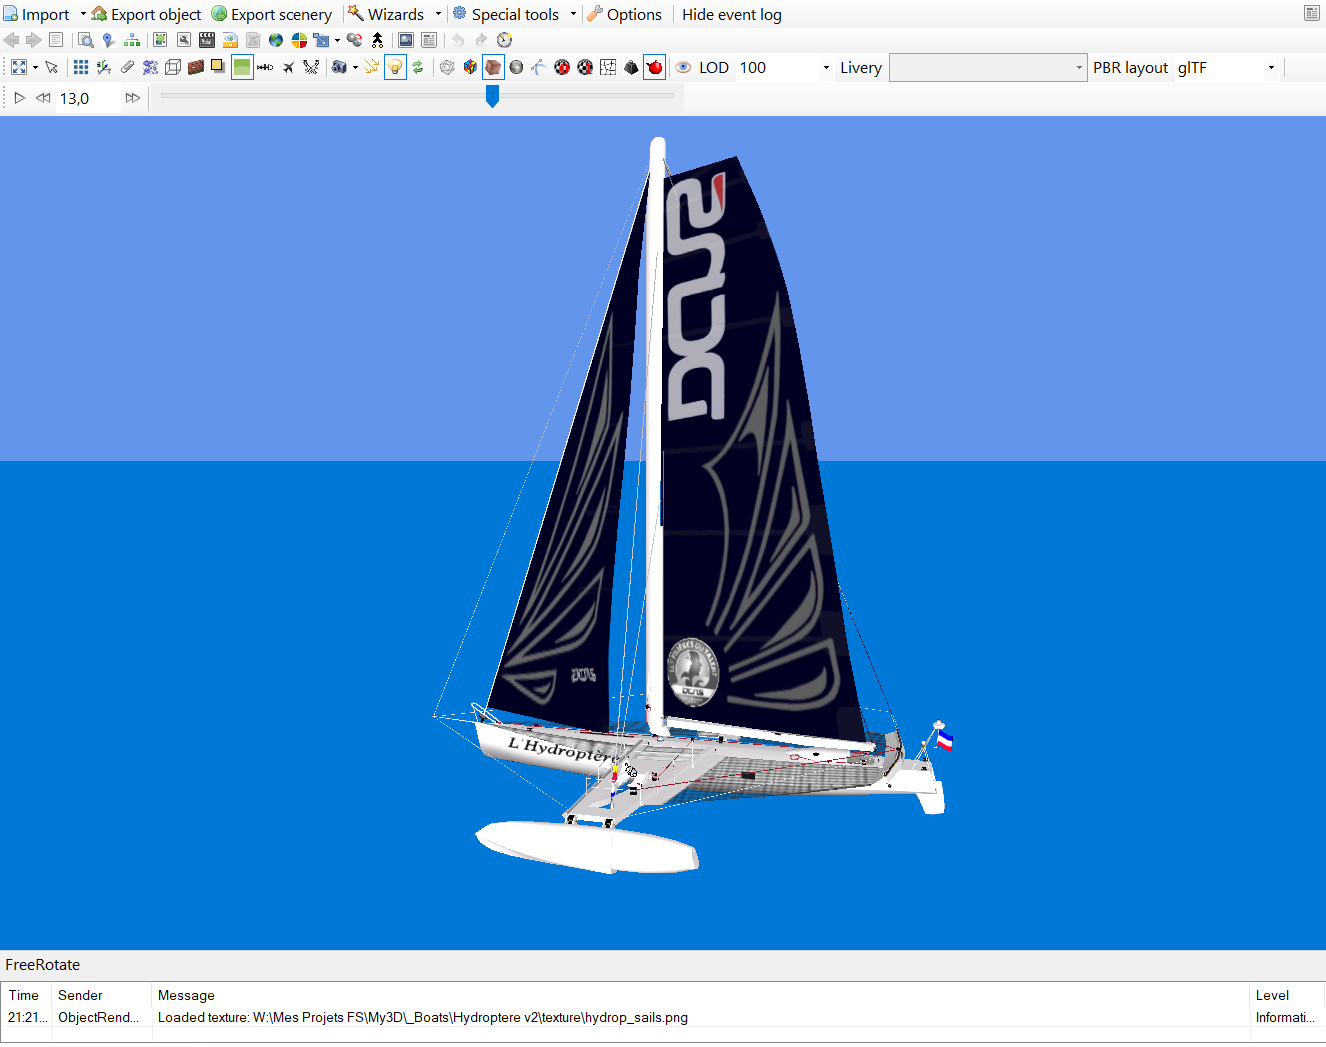The height and width of the screenshot is (1047, 1326).
Task: Click the clock timer icon
Action: click(504, 40)
